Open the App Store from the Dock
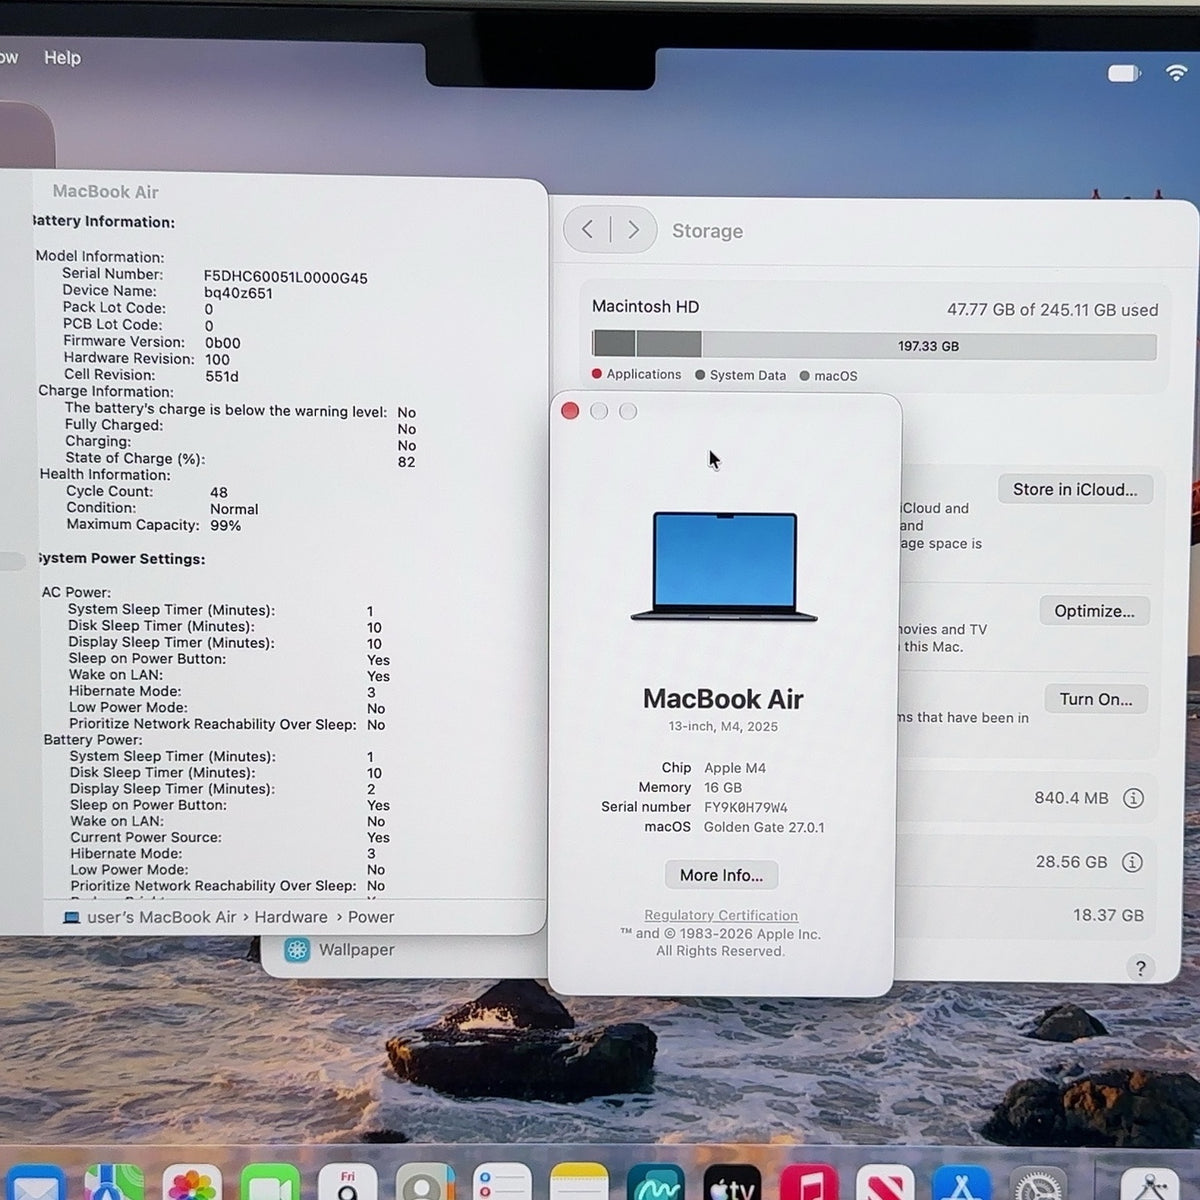Screen dimensions: 1200x1200 click(x=961, y=1185)
